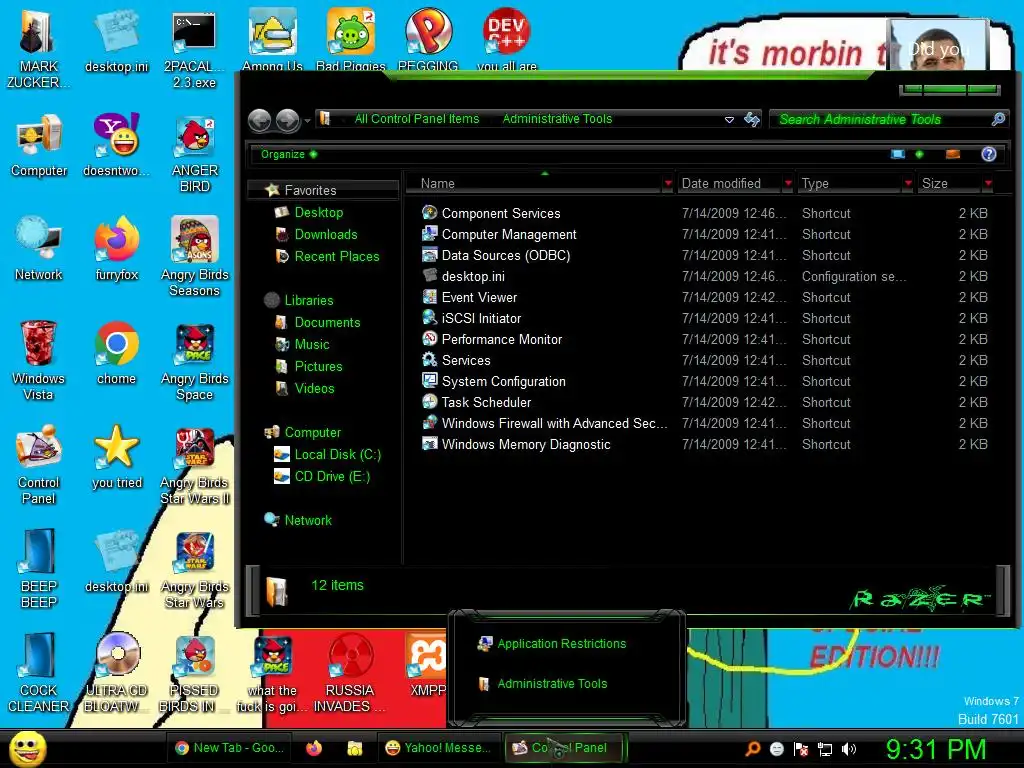The width and height of the screenshot is (1024, 768).
Task: Switch to New Tab - Goo... taskbar button
Action: point(229,748)
